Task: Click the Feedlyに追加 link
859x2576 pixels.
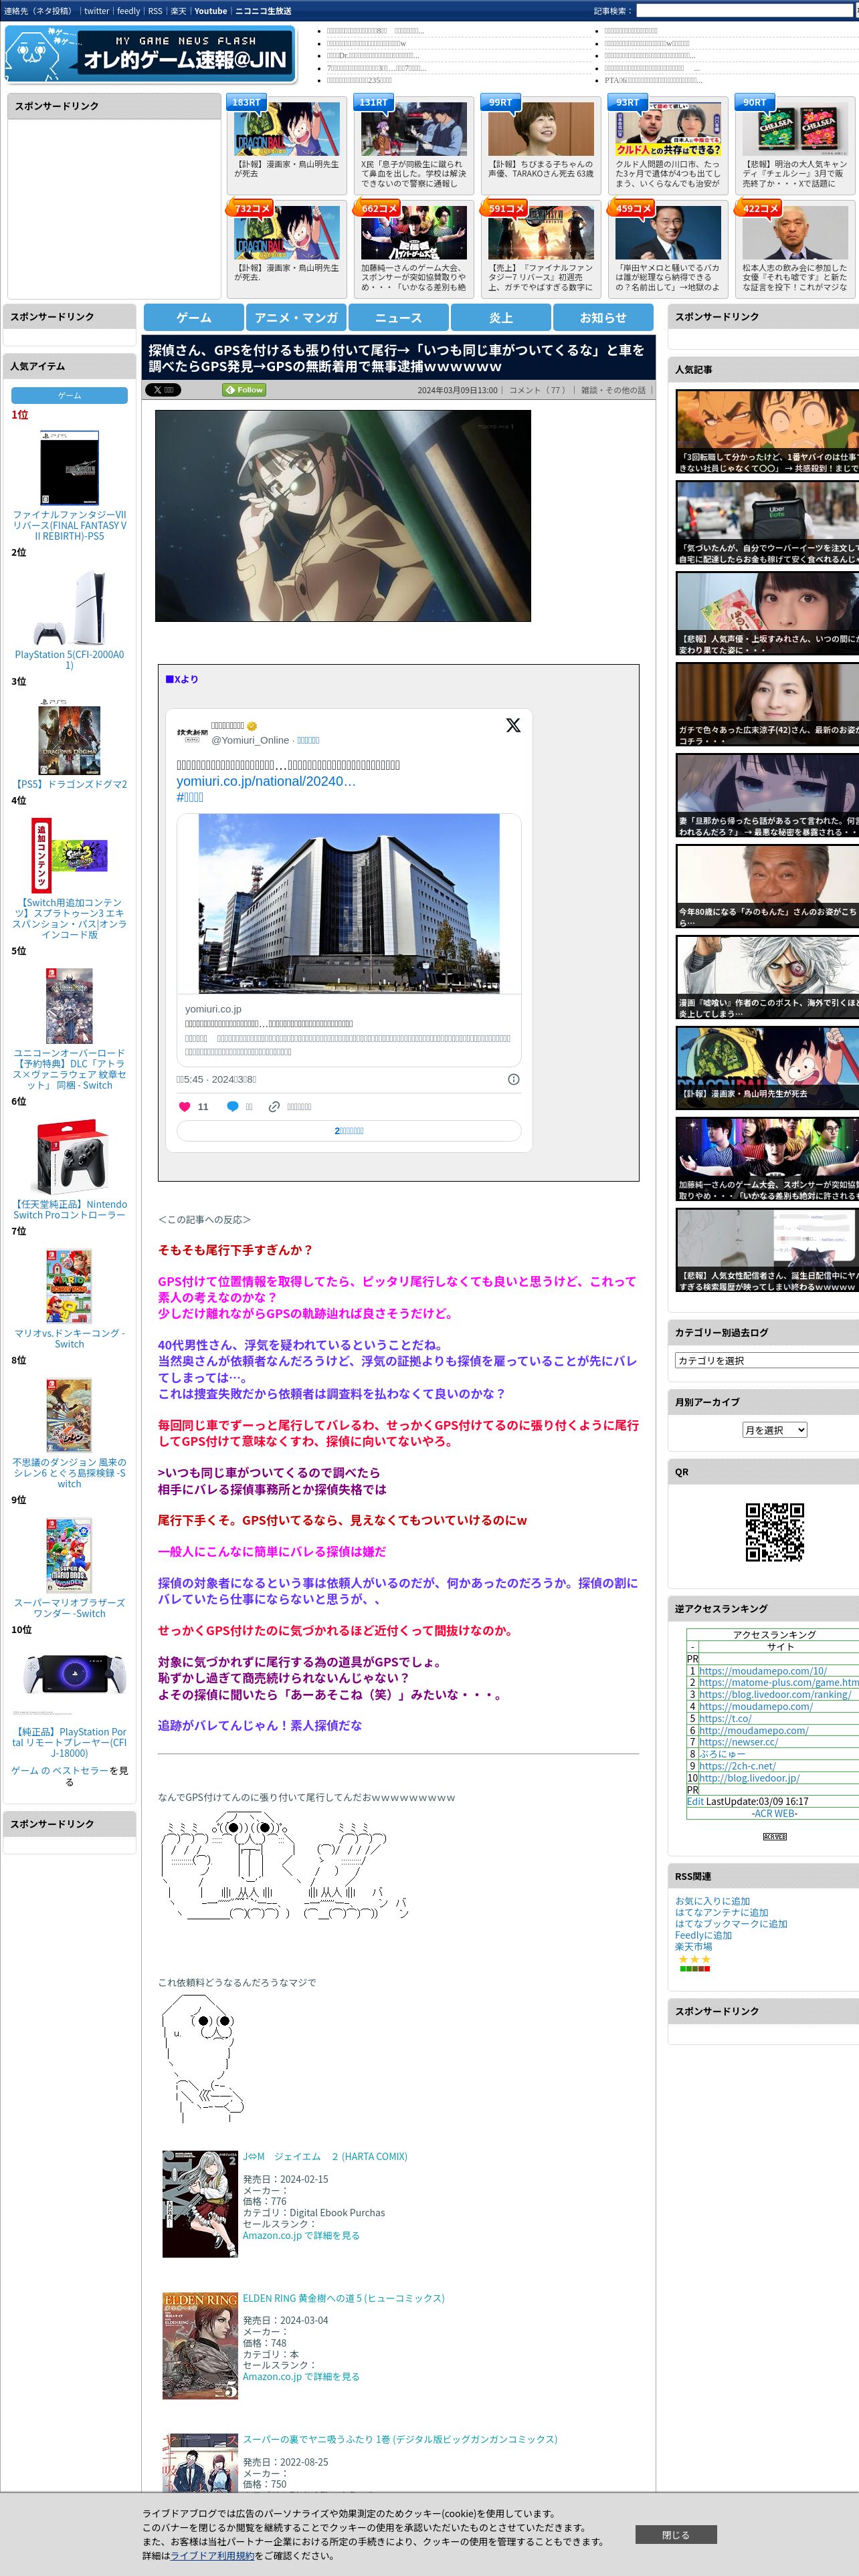Action: tap(703, 1935)
